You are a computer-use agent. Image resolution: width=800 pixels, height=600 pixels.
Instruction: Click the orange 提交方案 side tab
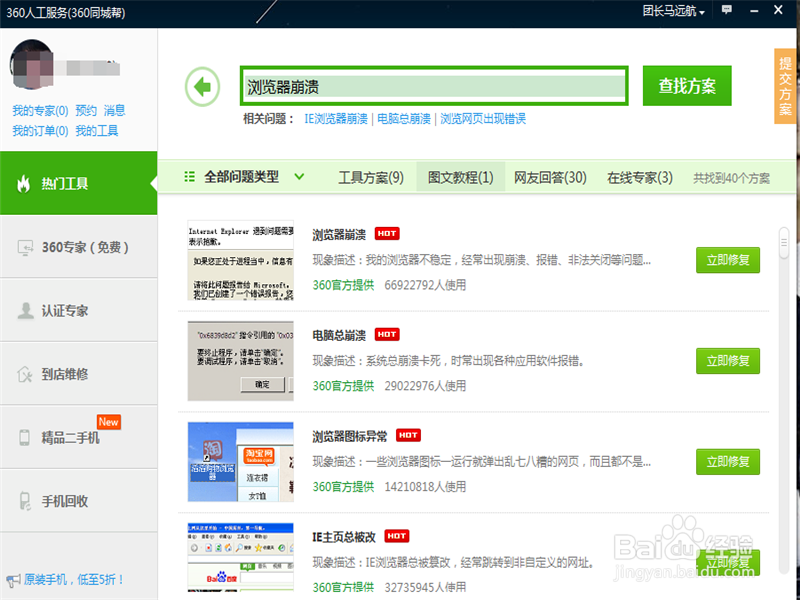[x=785, y=86]
